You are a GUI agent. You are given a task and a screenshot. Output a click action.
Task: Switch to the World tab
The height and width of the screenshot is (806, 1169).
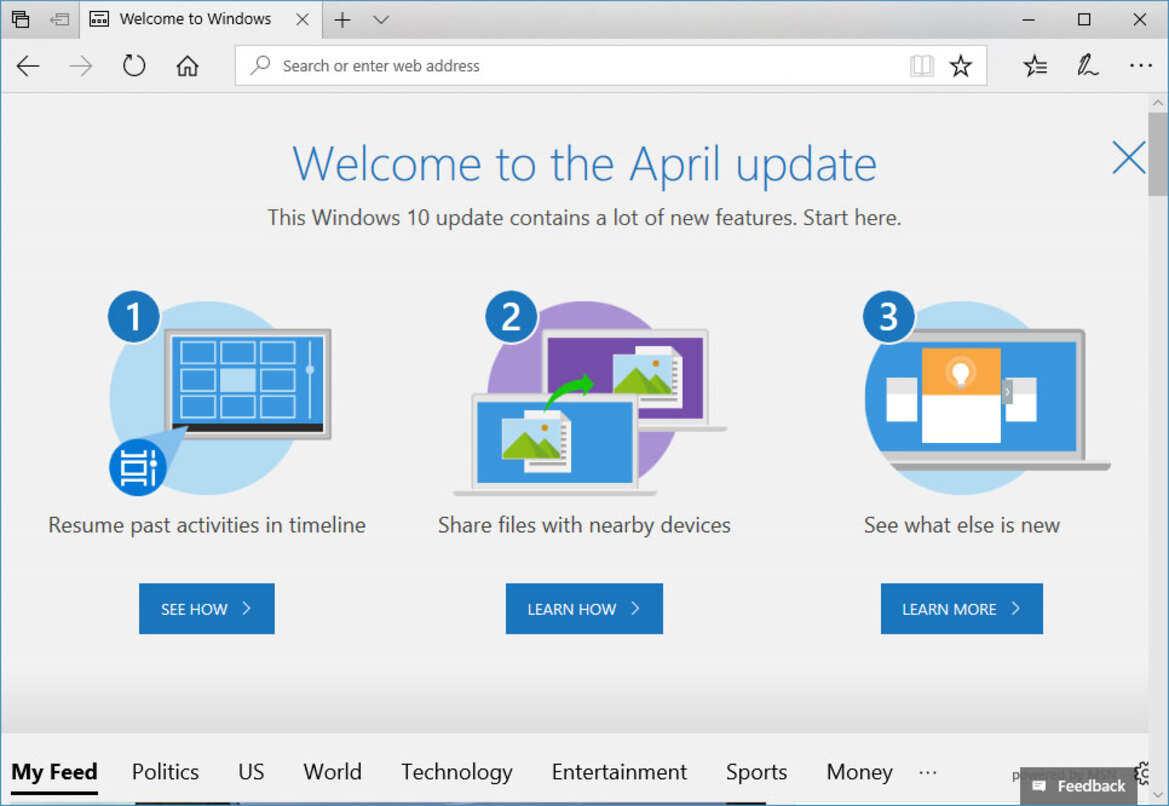point(333,772)
